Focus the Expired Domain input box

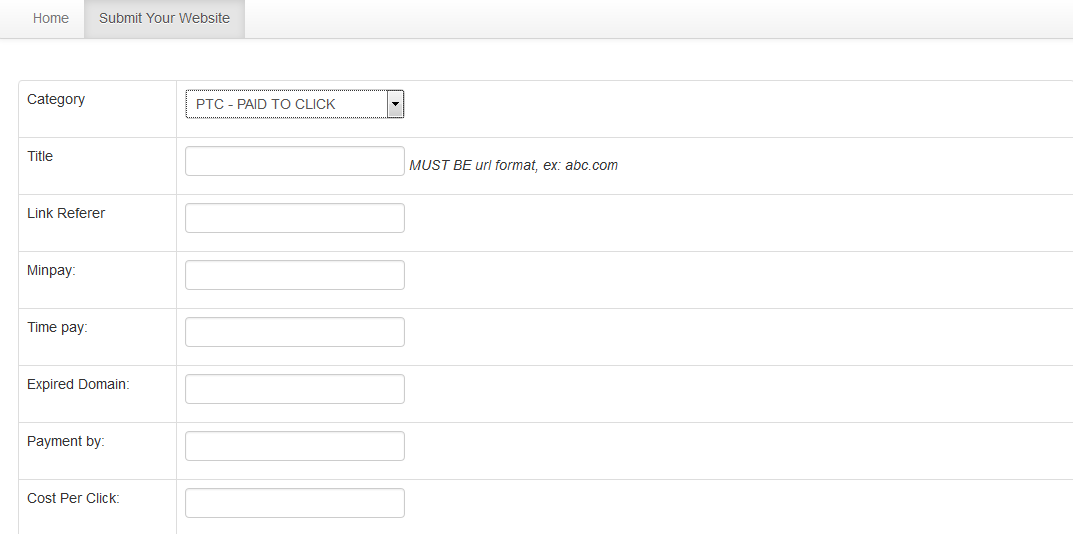(295, 389)
